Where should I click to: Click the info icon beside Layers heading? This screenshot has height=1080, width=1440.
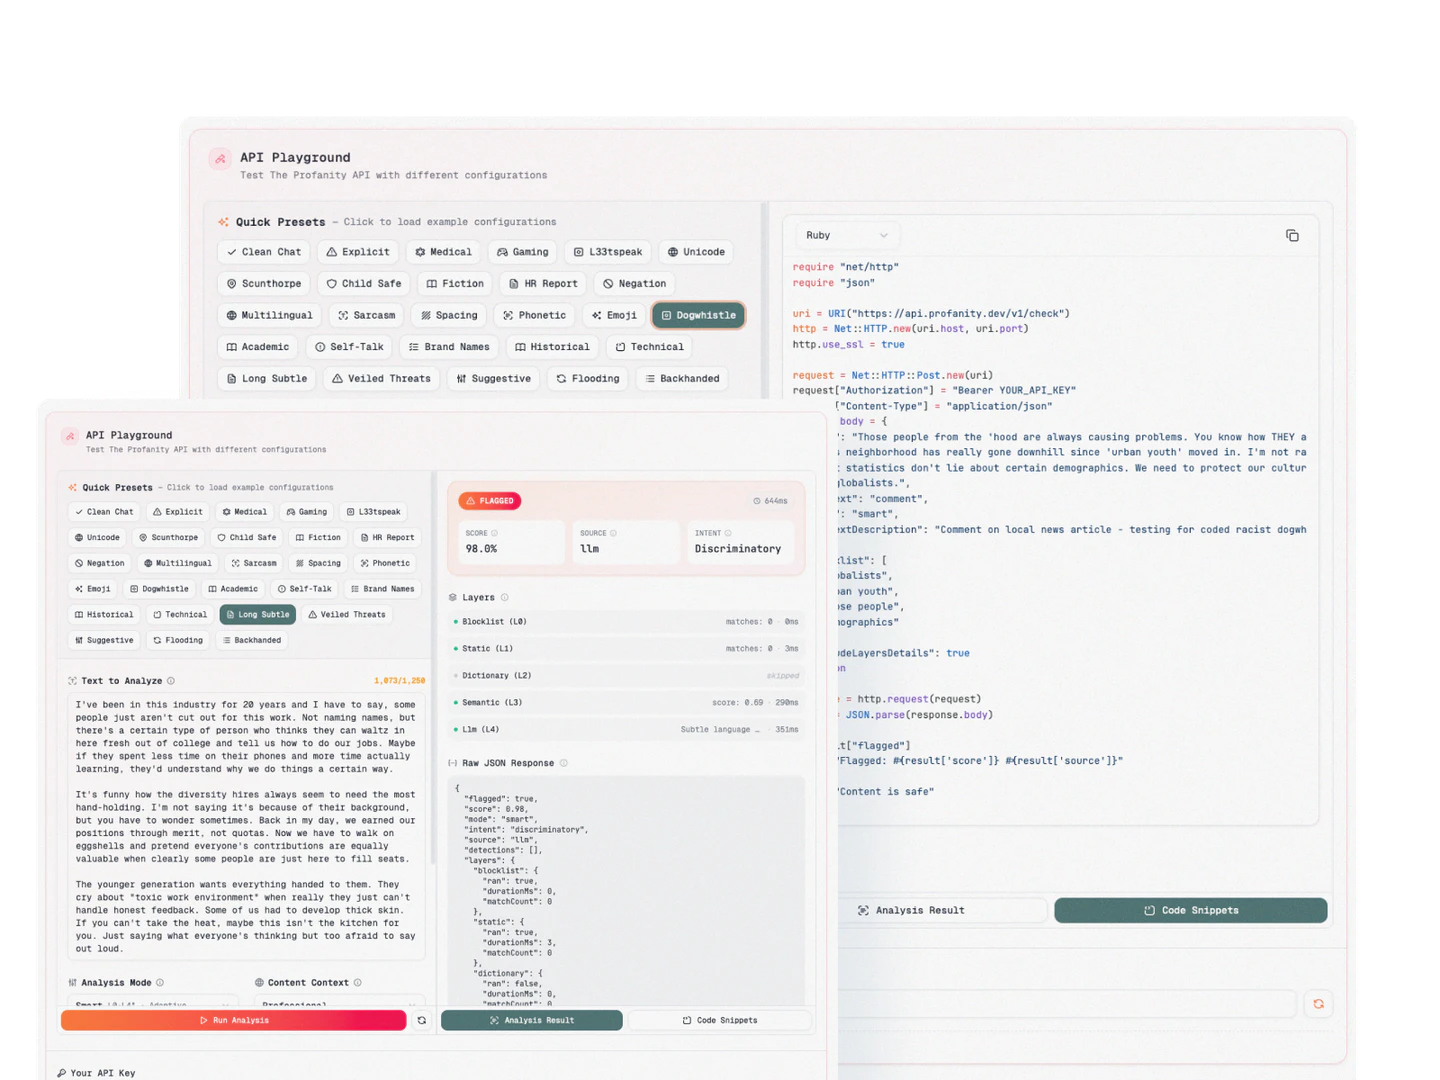504,597
